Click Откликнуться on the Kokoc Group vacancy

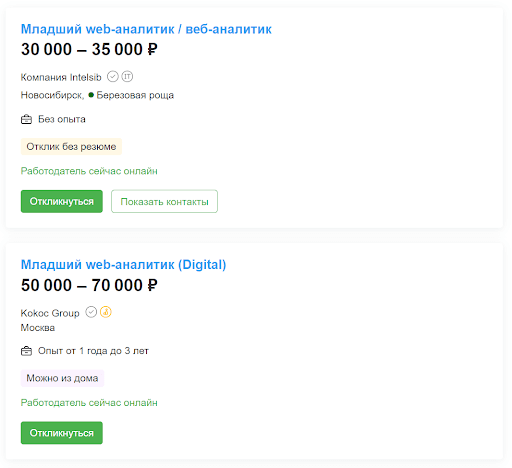[62, 433]
